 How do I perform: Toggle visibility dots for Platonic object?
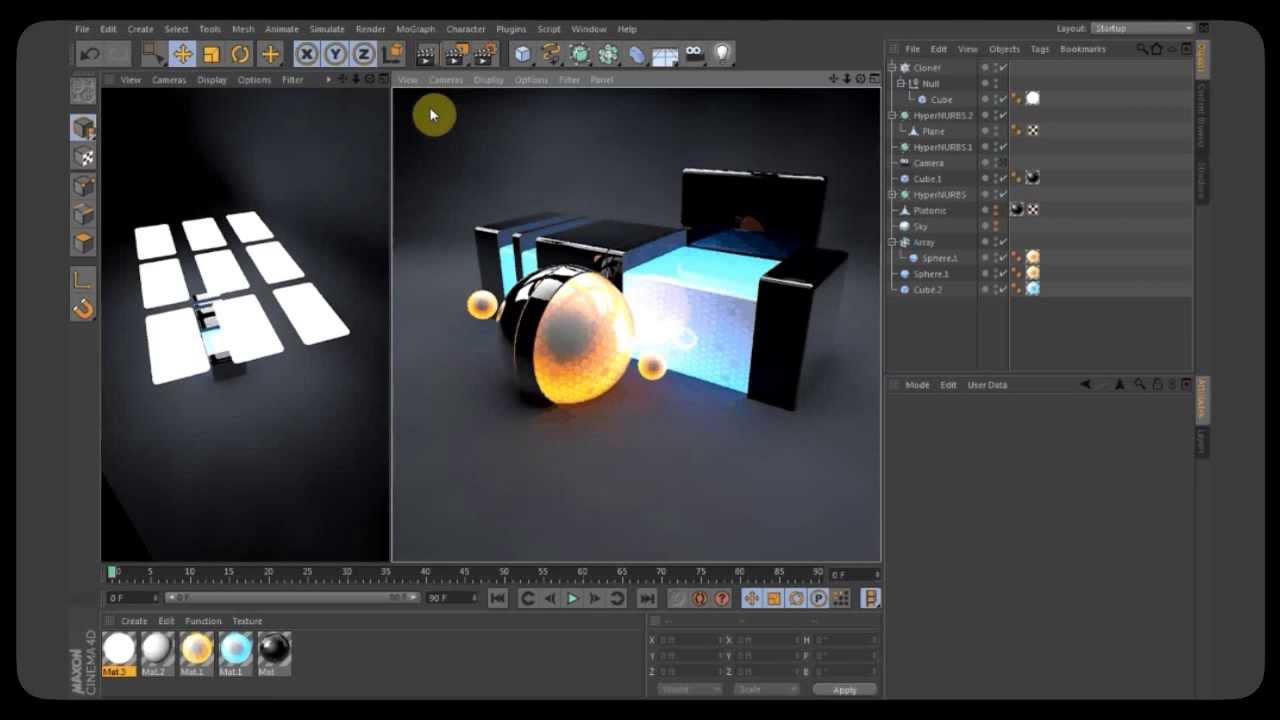[x=995, y=210]
